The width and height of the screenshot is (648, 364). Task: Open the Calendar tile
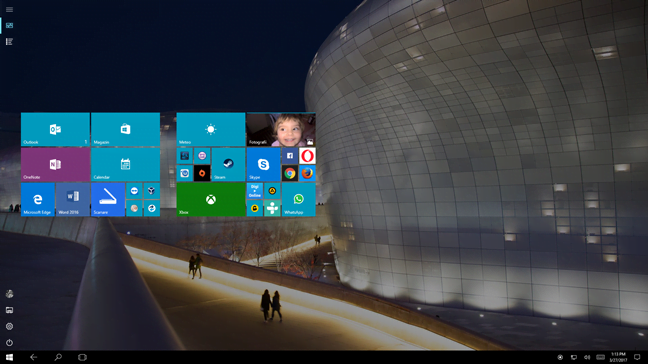click(x=125, y=164)
